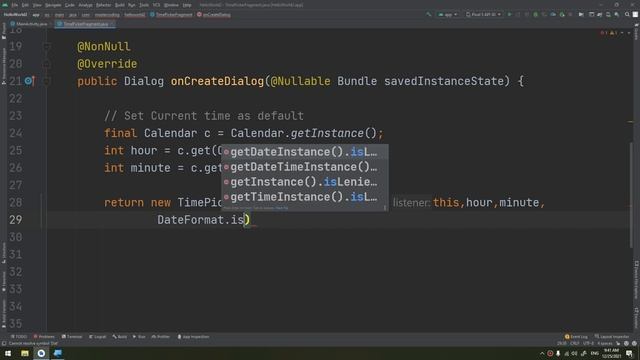640x360 pixels.
Task: Open the Run tool window
Action: click(139, 337)
